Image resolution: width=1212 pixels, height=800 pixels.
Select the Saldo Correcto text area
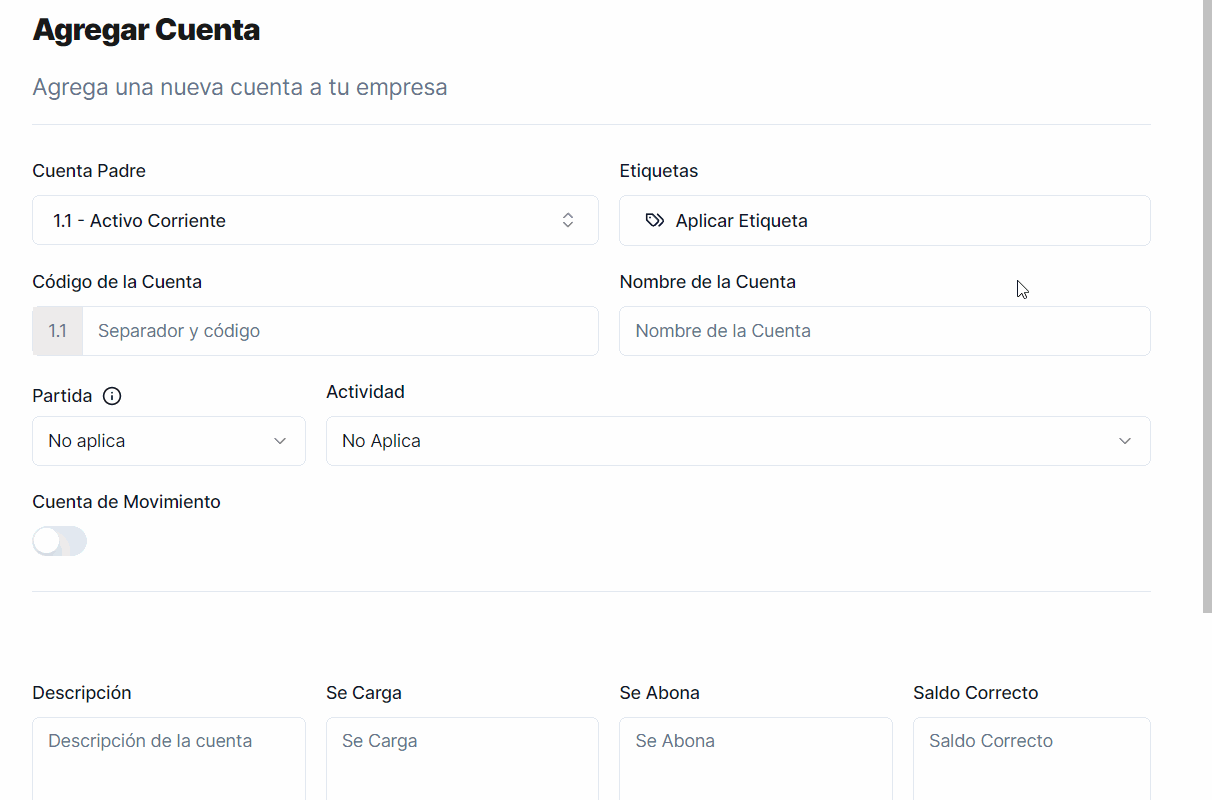[x=1031, y=760]
